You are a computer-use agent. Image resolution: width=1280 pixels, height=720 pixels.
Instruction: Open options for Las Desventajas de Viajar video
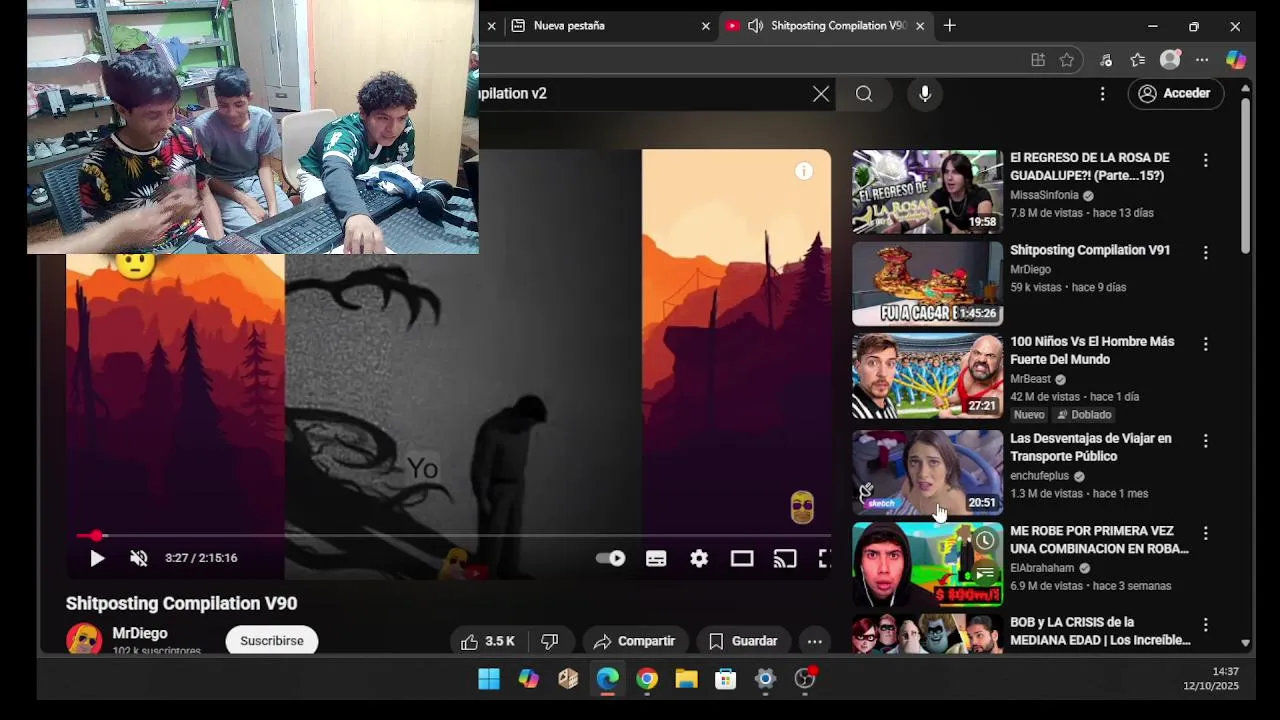(x=1206, y=441)
